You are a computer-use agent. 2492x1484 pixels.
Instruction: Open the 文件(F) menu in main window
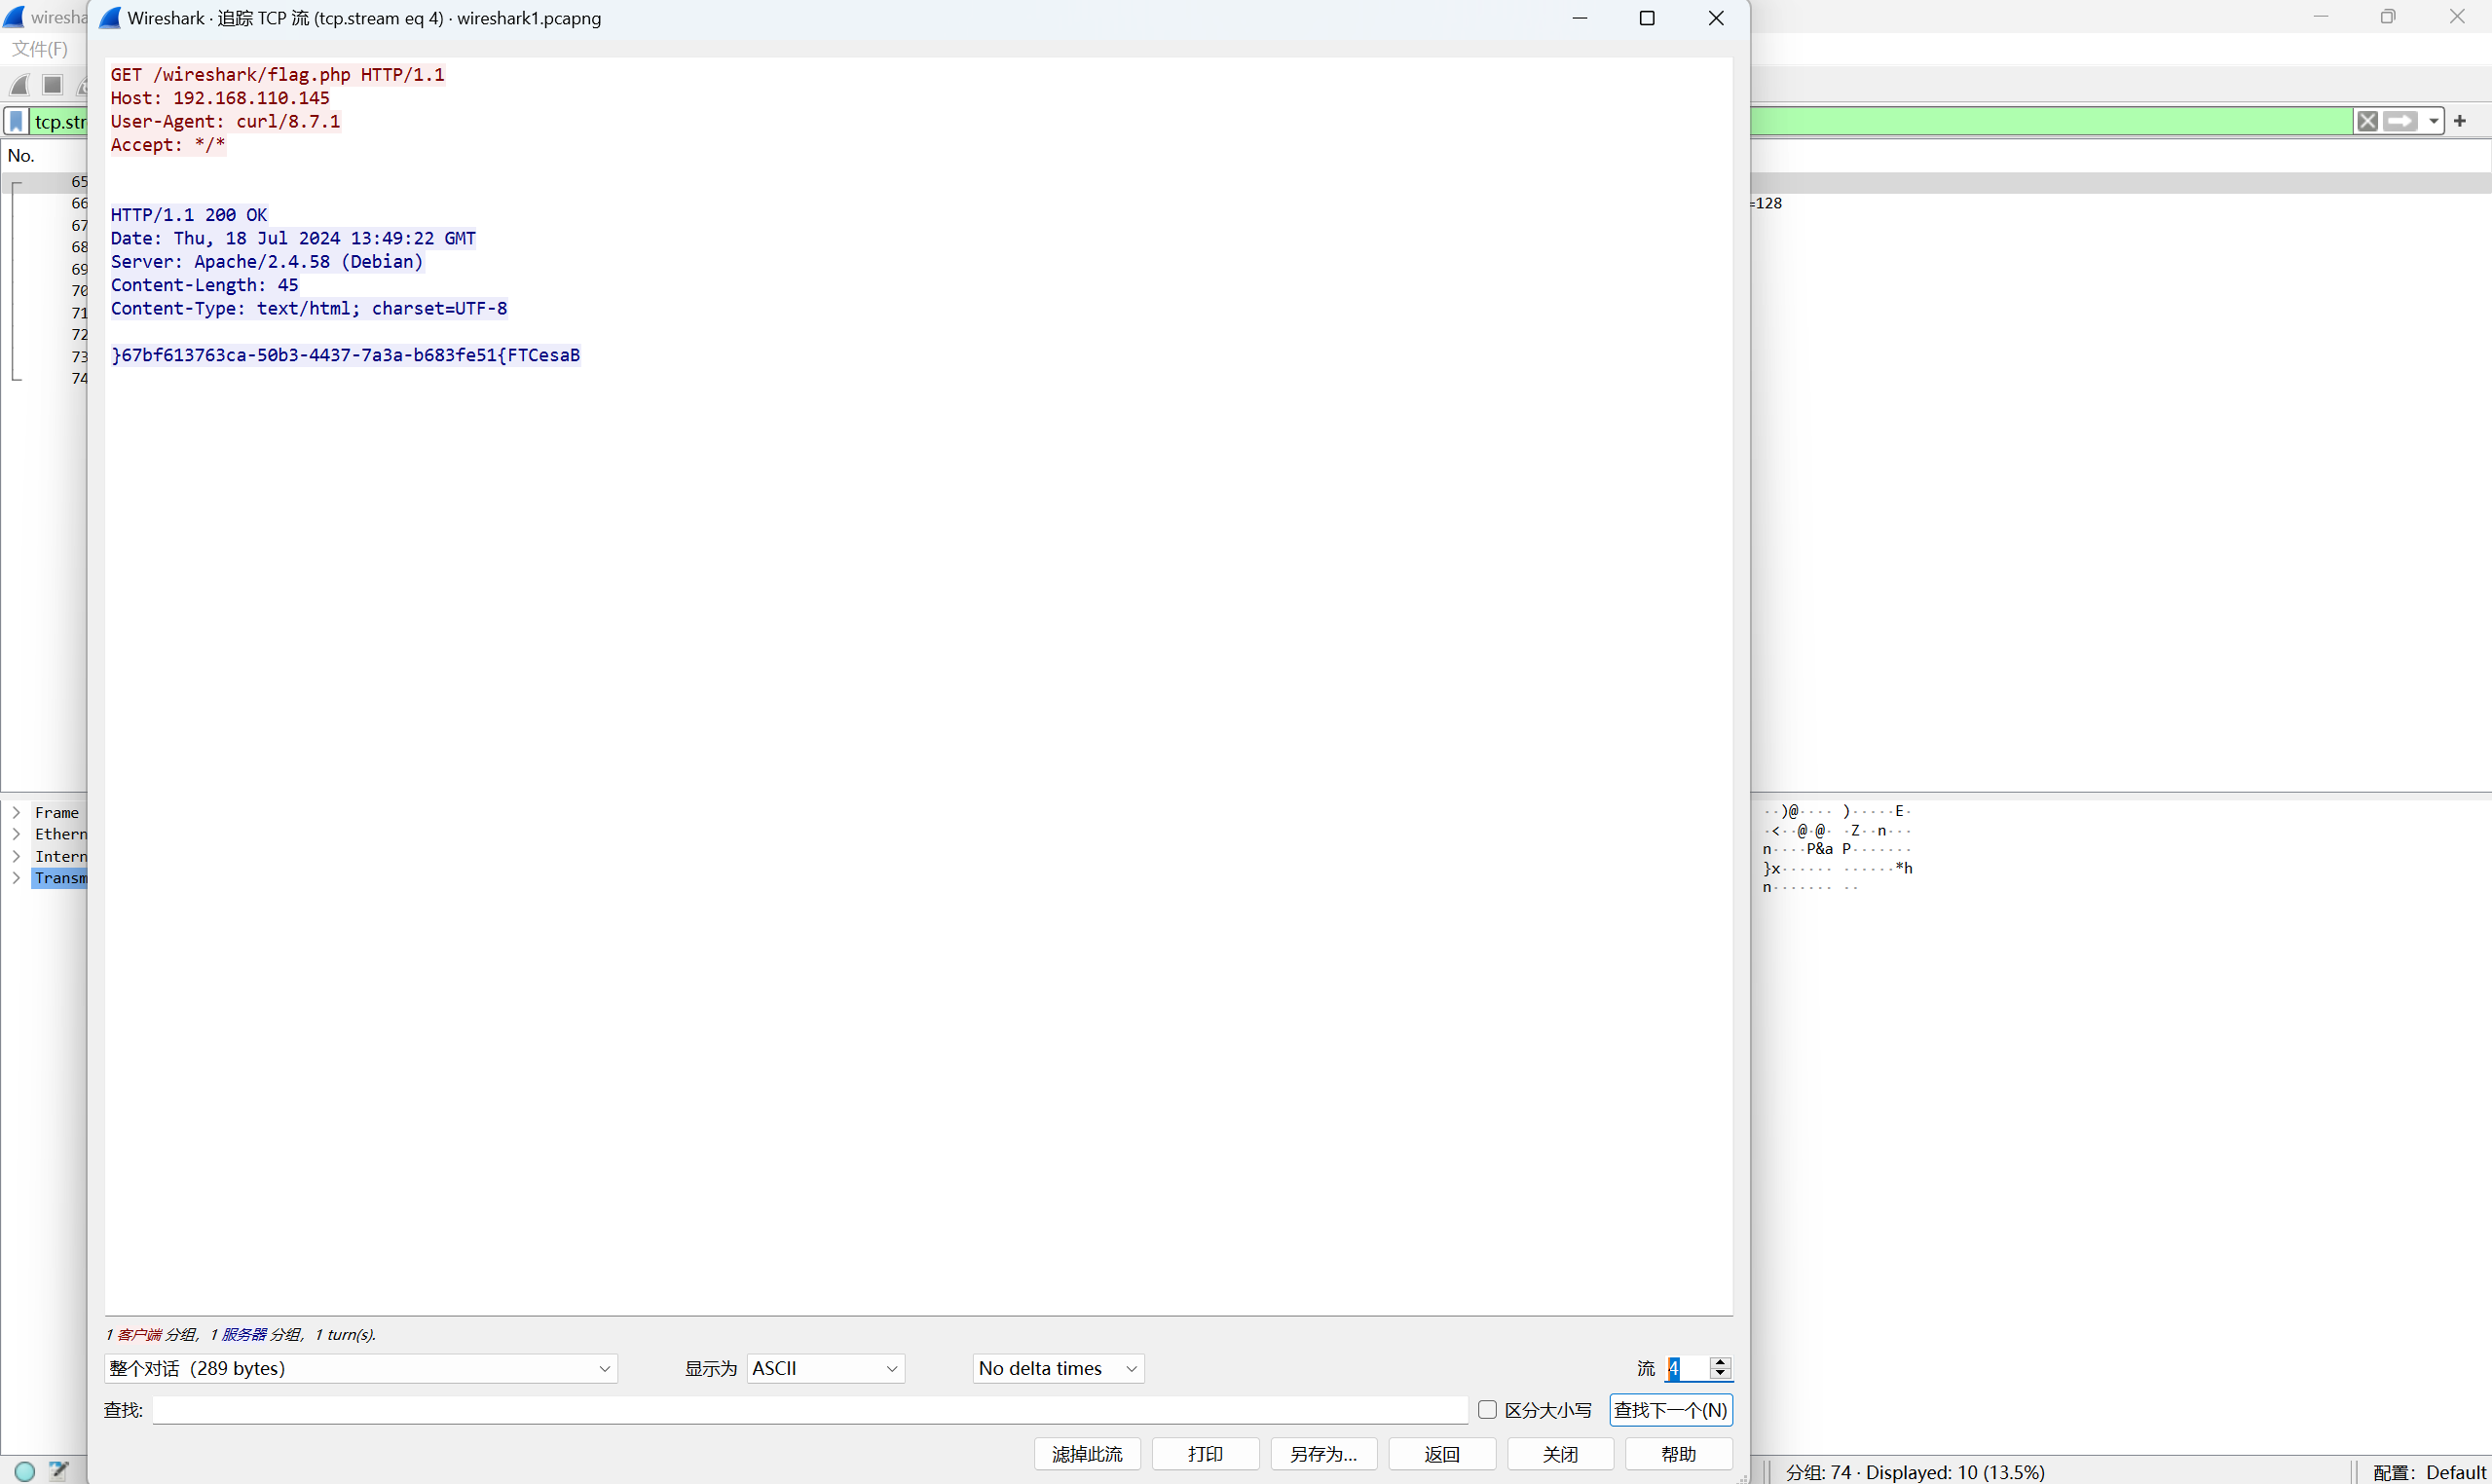(40, 48)
